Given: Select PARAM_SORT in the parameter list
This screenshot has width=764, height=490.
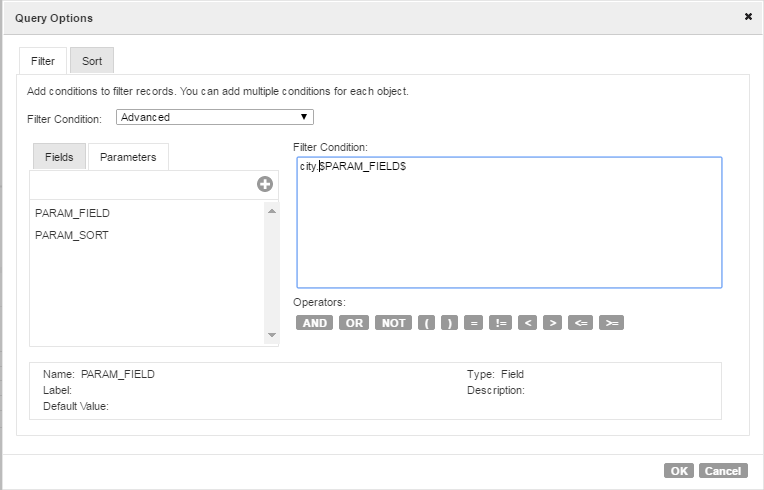Looking at the screenshot, I should 72,235.
